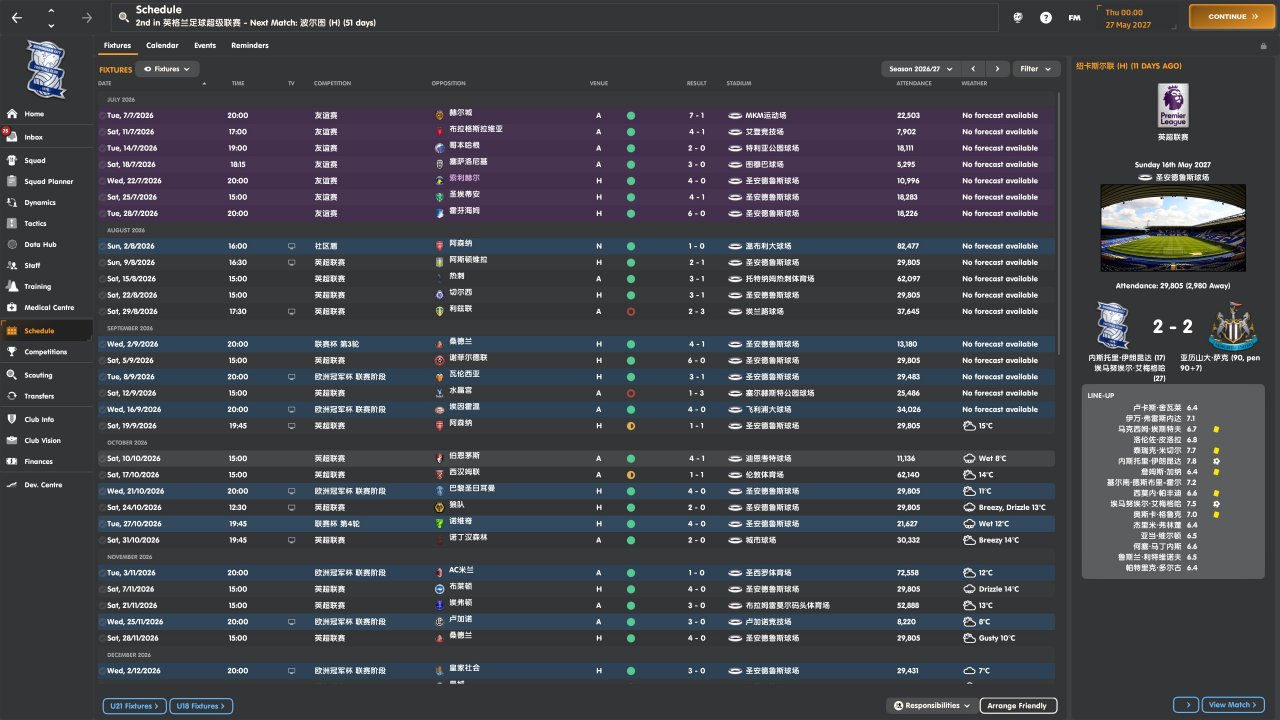Viewport: 1280px width, 720px height.
Task: Open the search magnifier icon
Action: coord(123,17)
